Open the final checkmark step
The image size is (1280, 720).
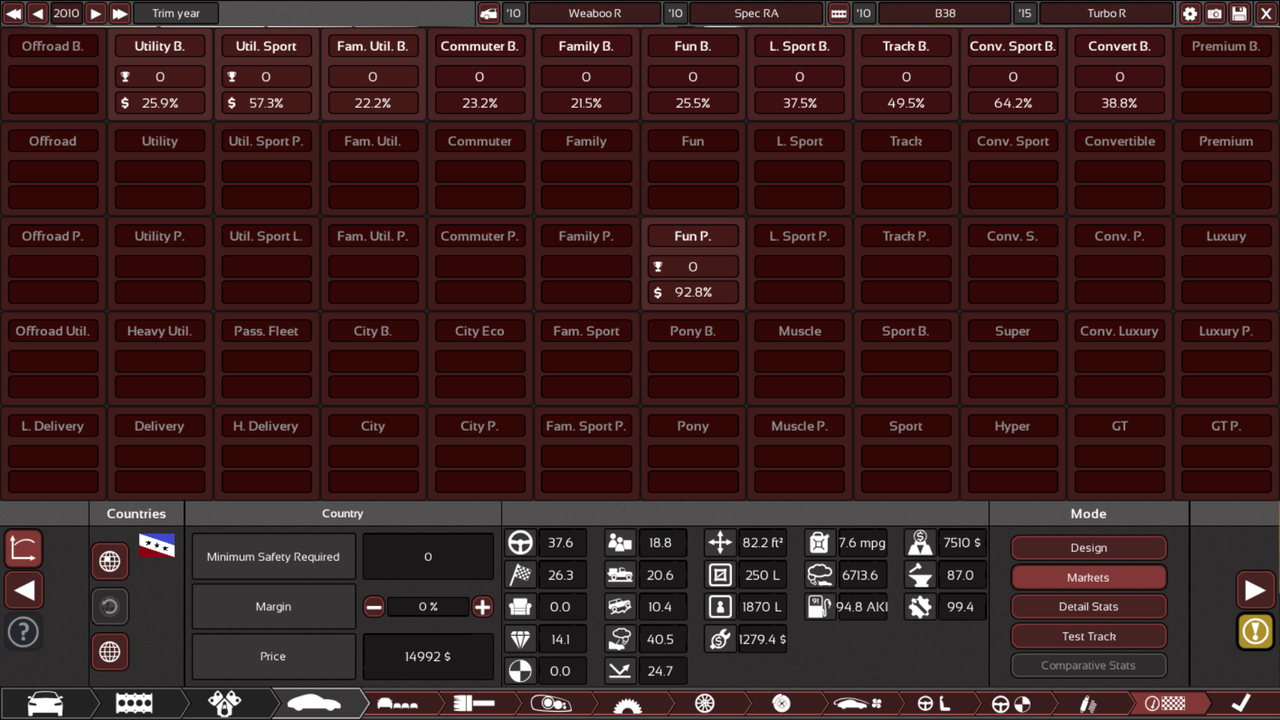tap(1240, 704)
